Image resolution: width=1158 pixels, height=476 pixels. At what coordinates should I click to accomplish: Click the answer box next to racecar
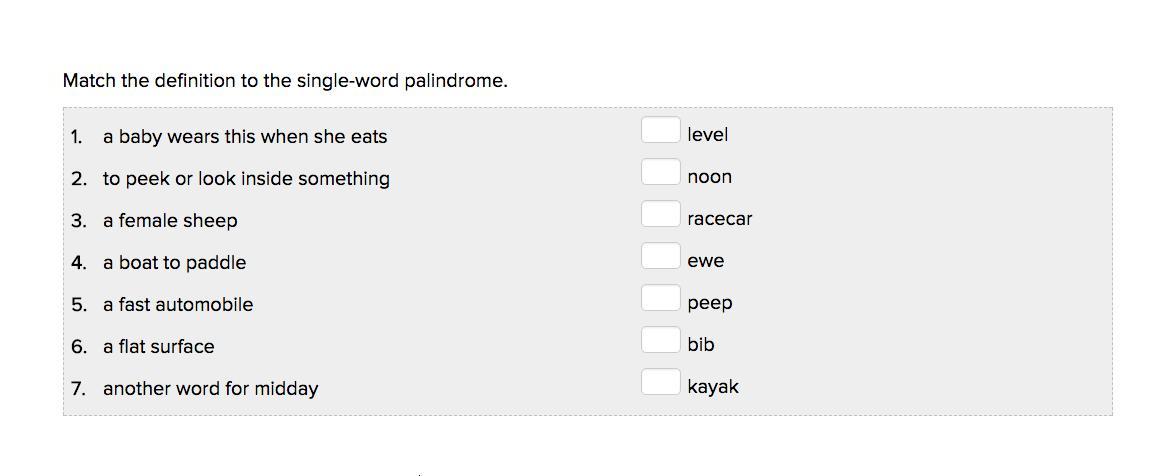(x=660, y=214)
